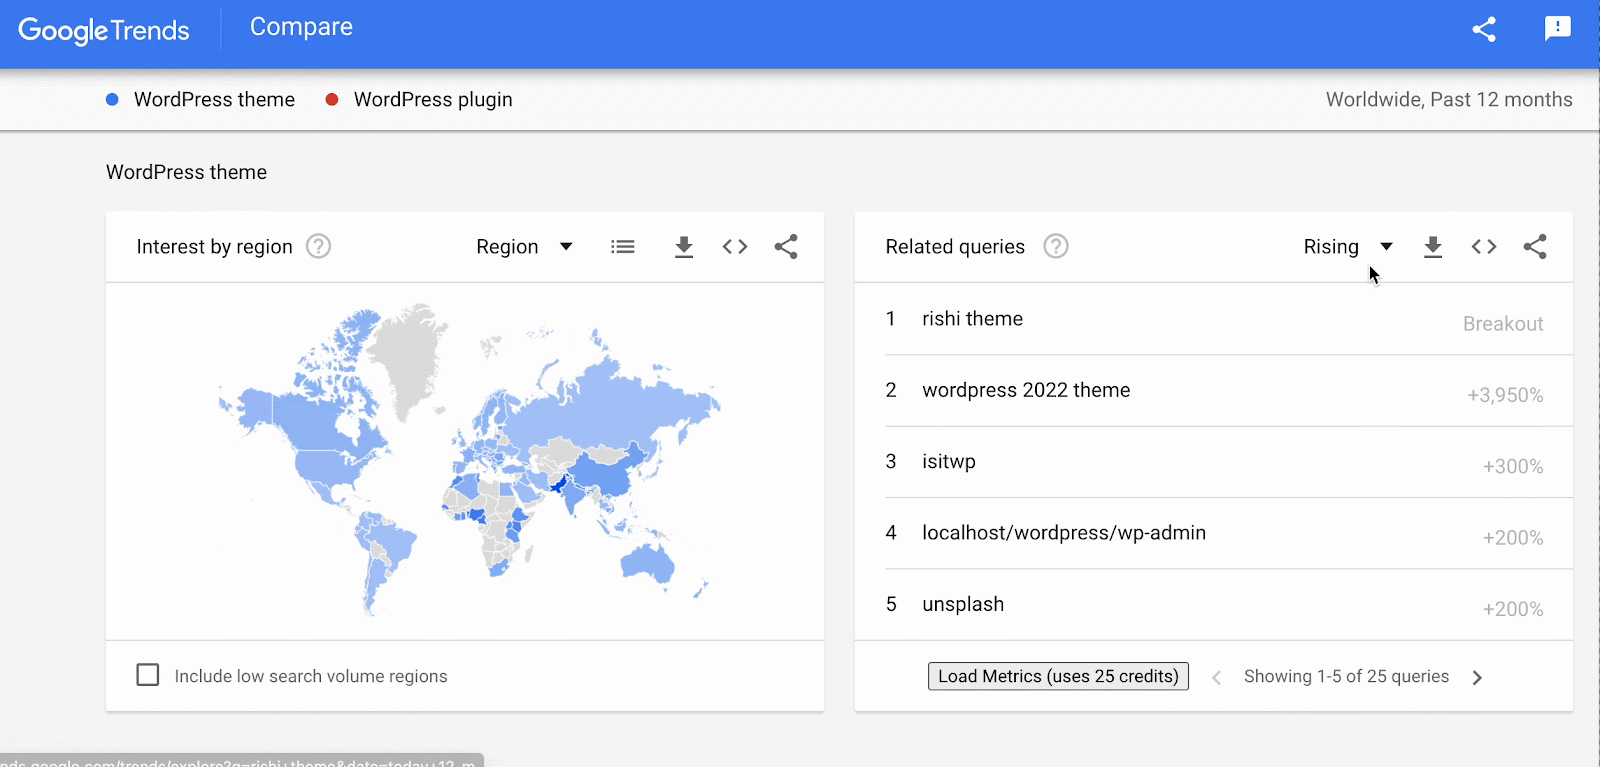The height and width of the screenshot is (767, 1600).
Task: Click the 'Interest by region' card title
Action: coord(214,247)
